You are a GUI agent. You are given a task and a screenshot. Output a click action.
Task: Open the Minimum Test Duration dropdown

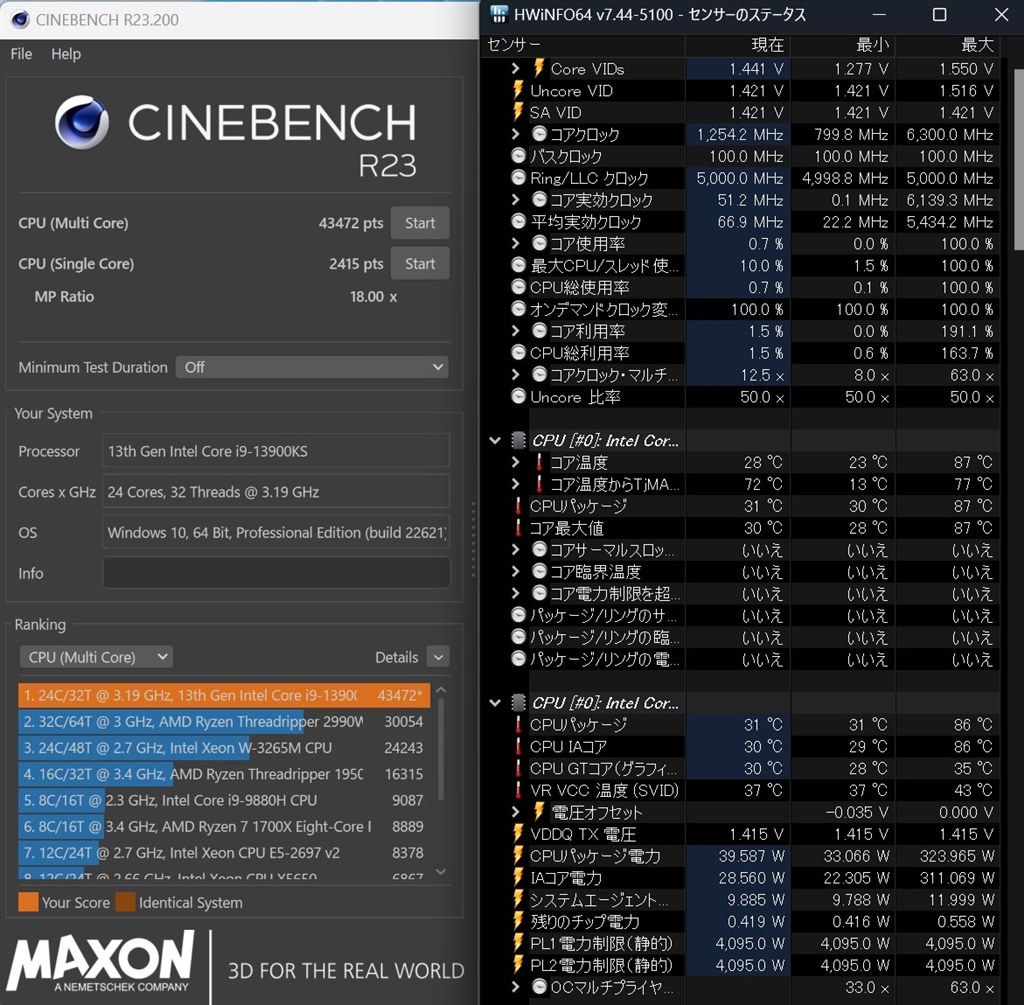312,367
